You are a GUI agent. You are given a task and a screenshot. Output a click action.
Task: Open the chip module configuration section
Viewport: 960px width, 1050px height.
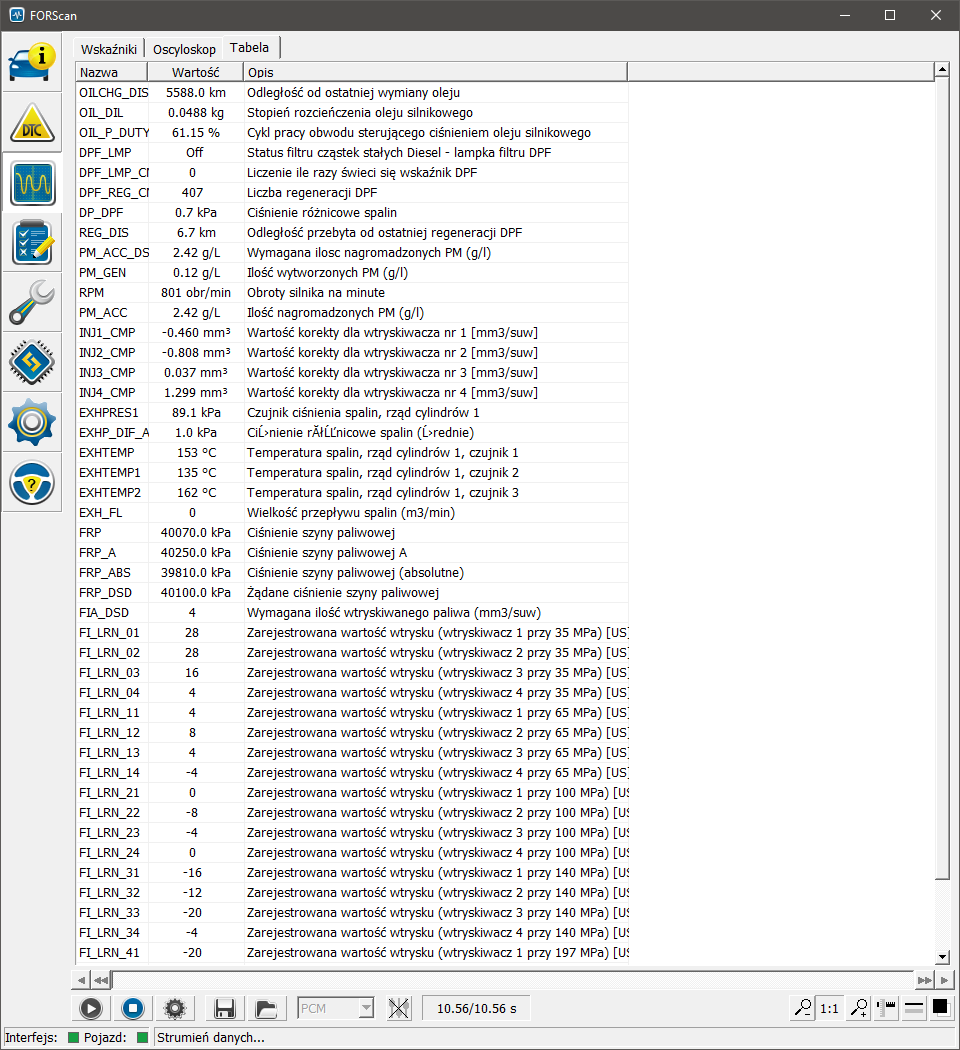[x=32, y=363]
